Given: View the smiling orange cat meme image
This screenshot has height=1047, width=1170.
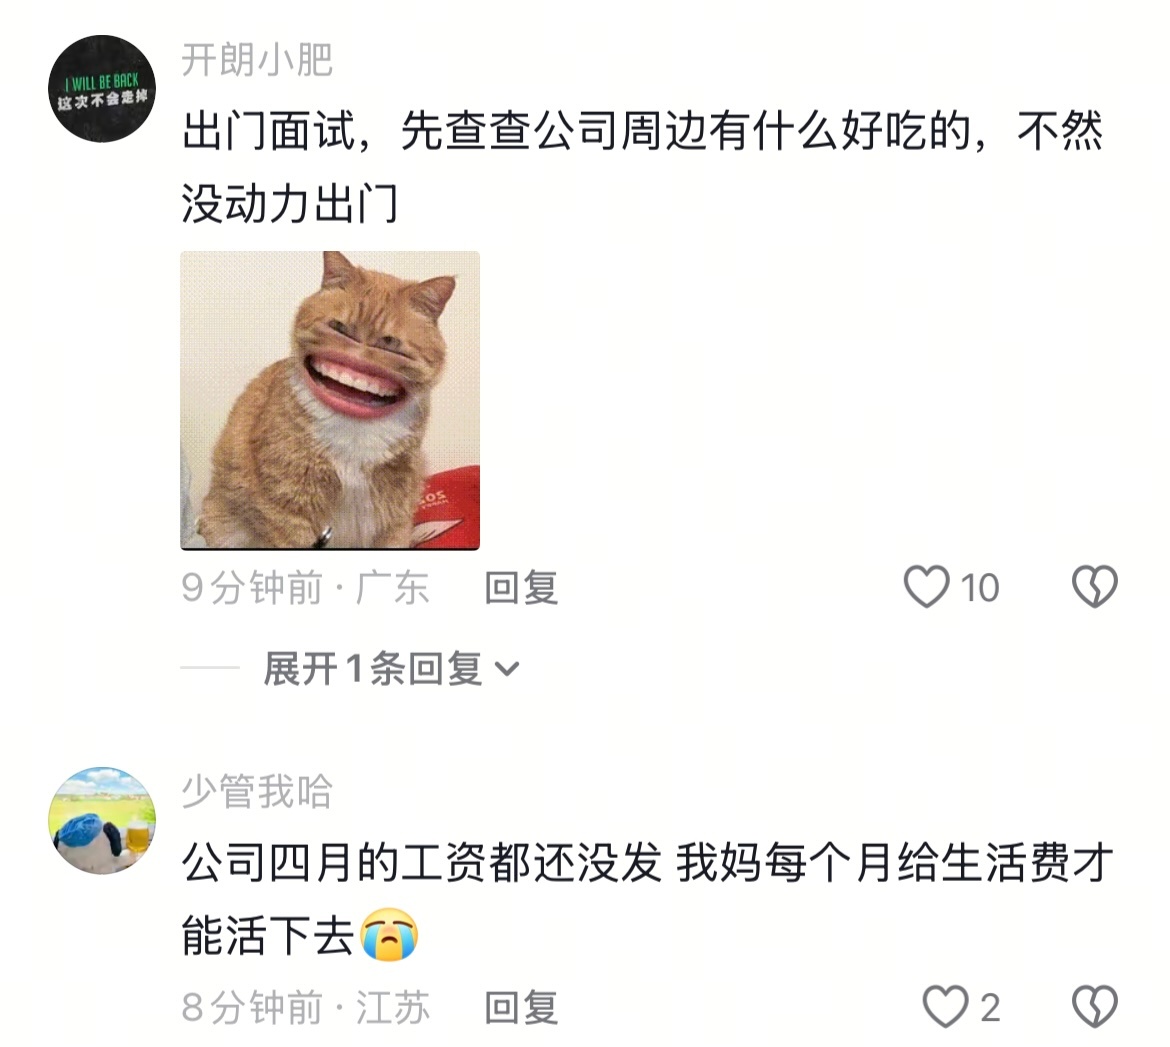Looking at the screenshot, I should pos(330,400).
